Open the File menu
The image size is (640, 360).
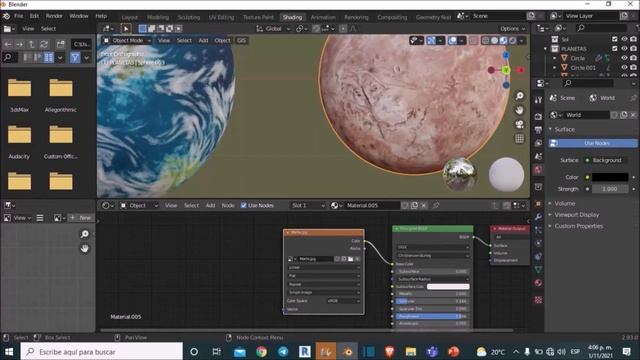(x=19, y=16)
